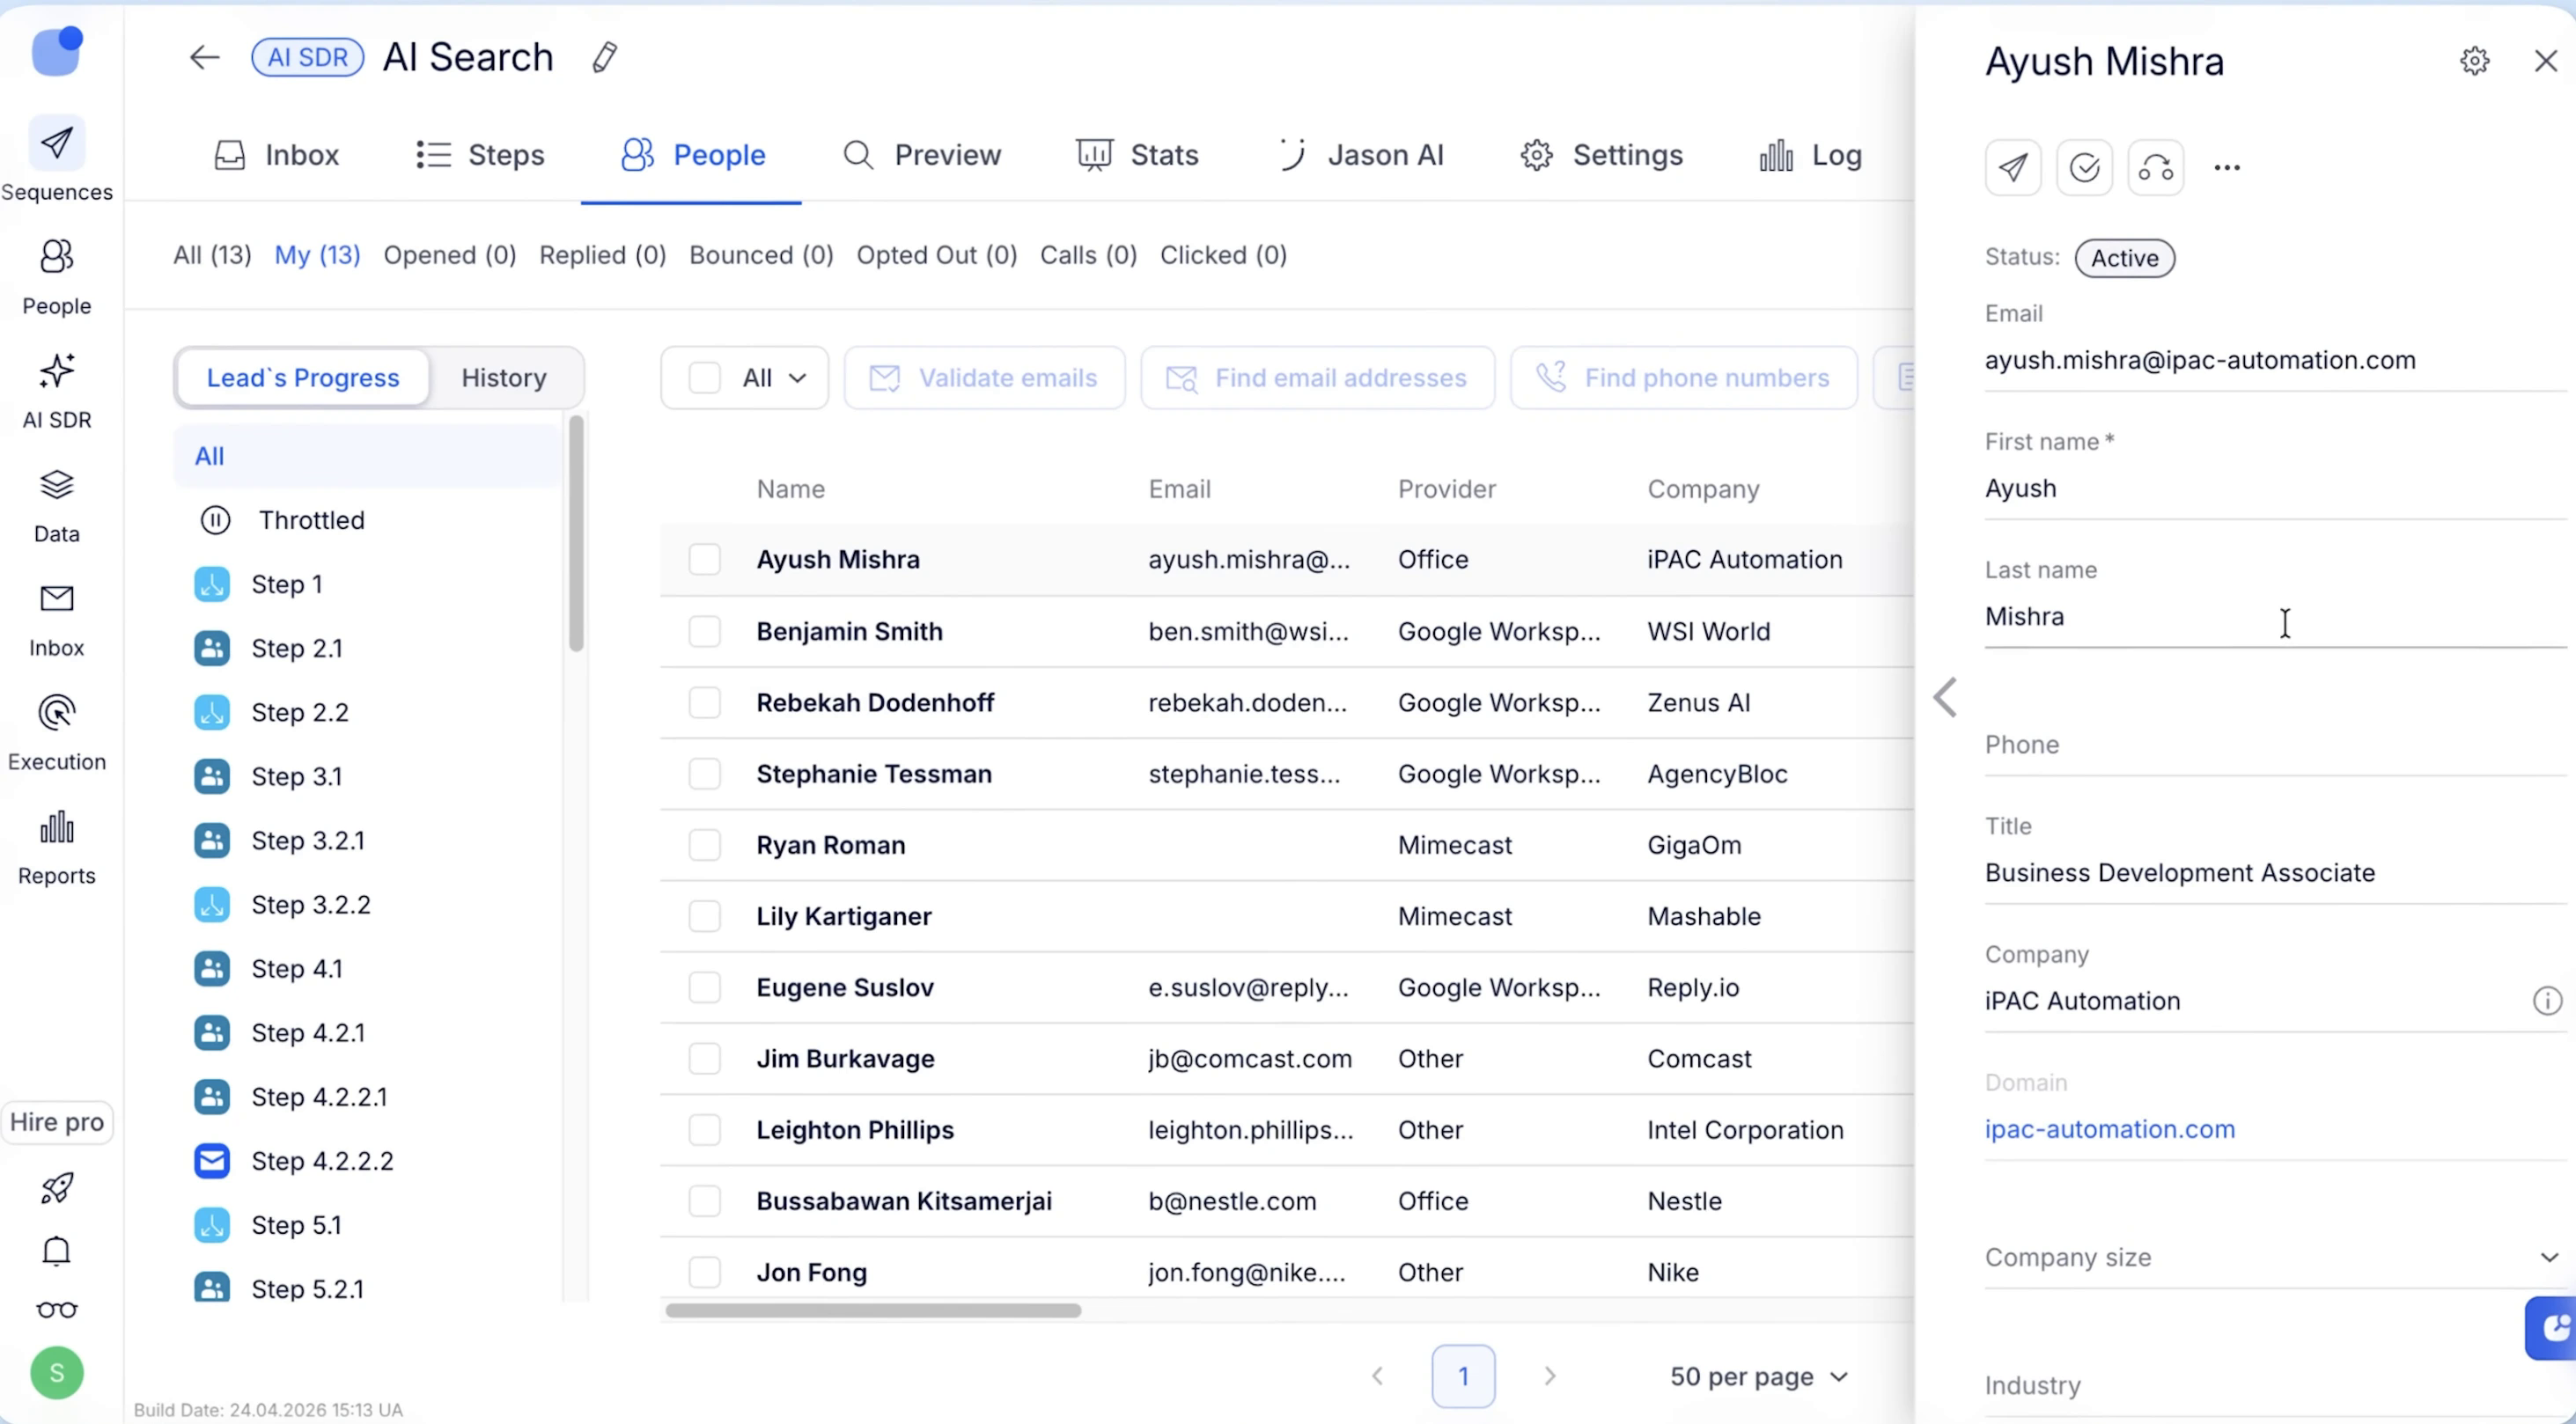Image resolution: width=2576 pixels, height=1424 pixels.
Task: Tick the checkbox for Ayush Mishra
Action: click(x=704, y=559)
